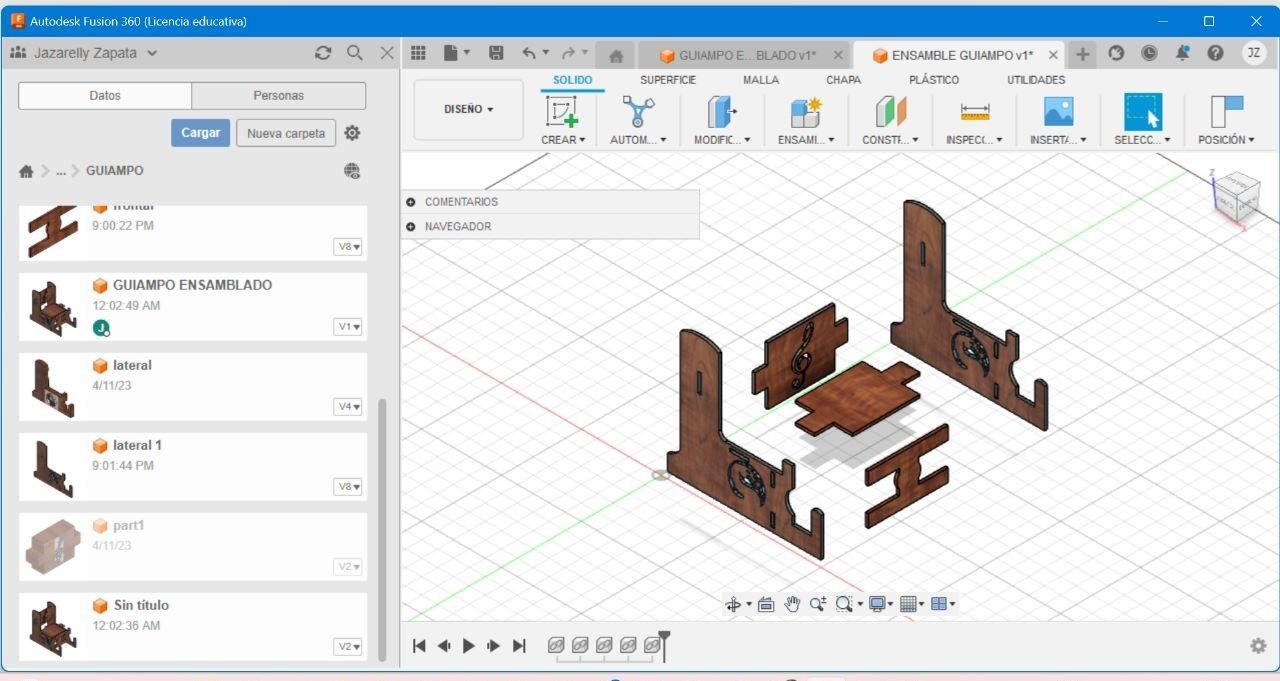Open version V1 dropdown for GUIAMPO ENSAMBLADO

pyautogui.click(x=348, y=327)
